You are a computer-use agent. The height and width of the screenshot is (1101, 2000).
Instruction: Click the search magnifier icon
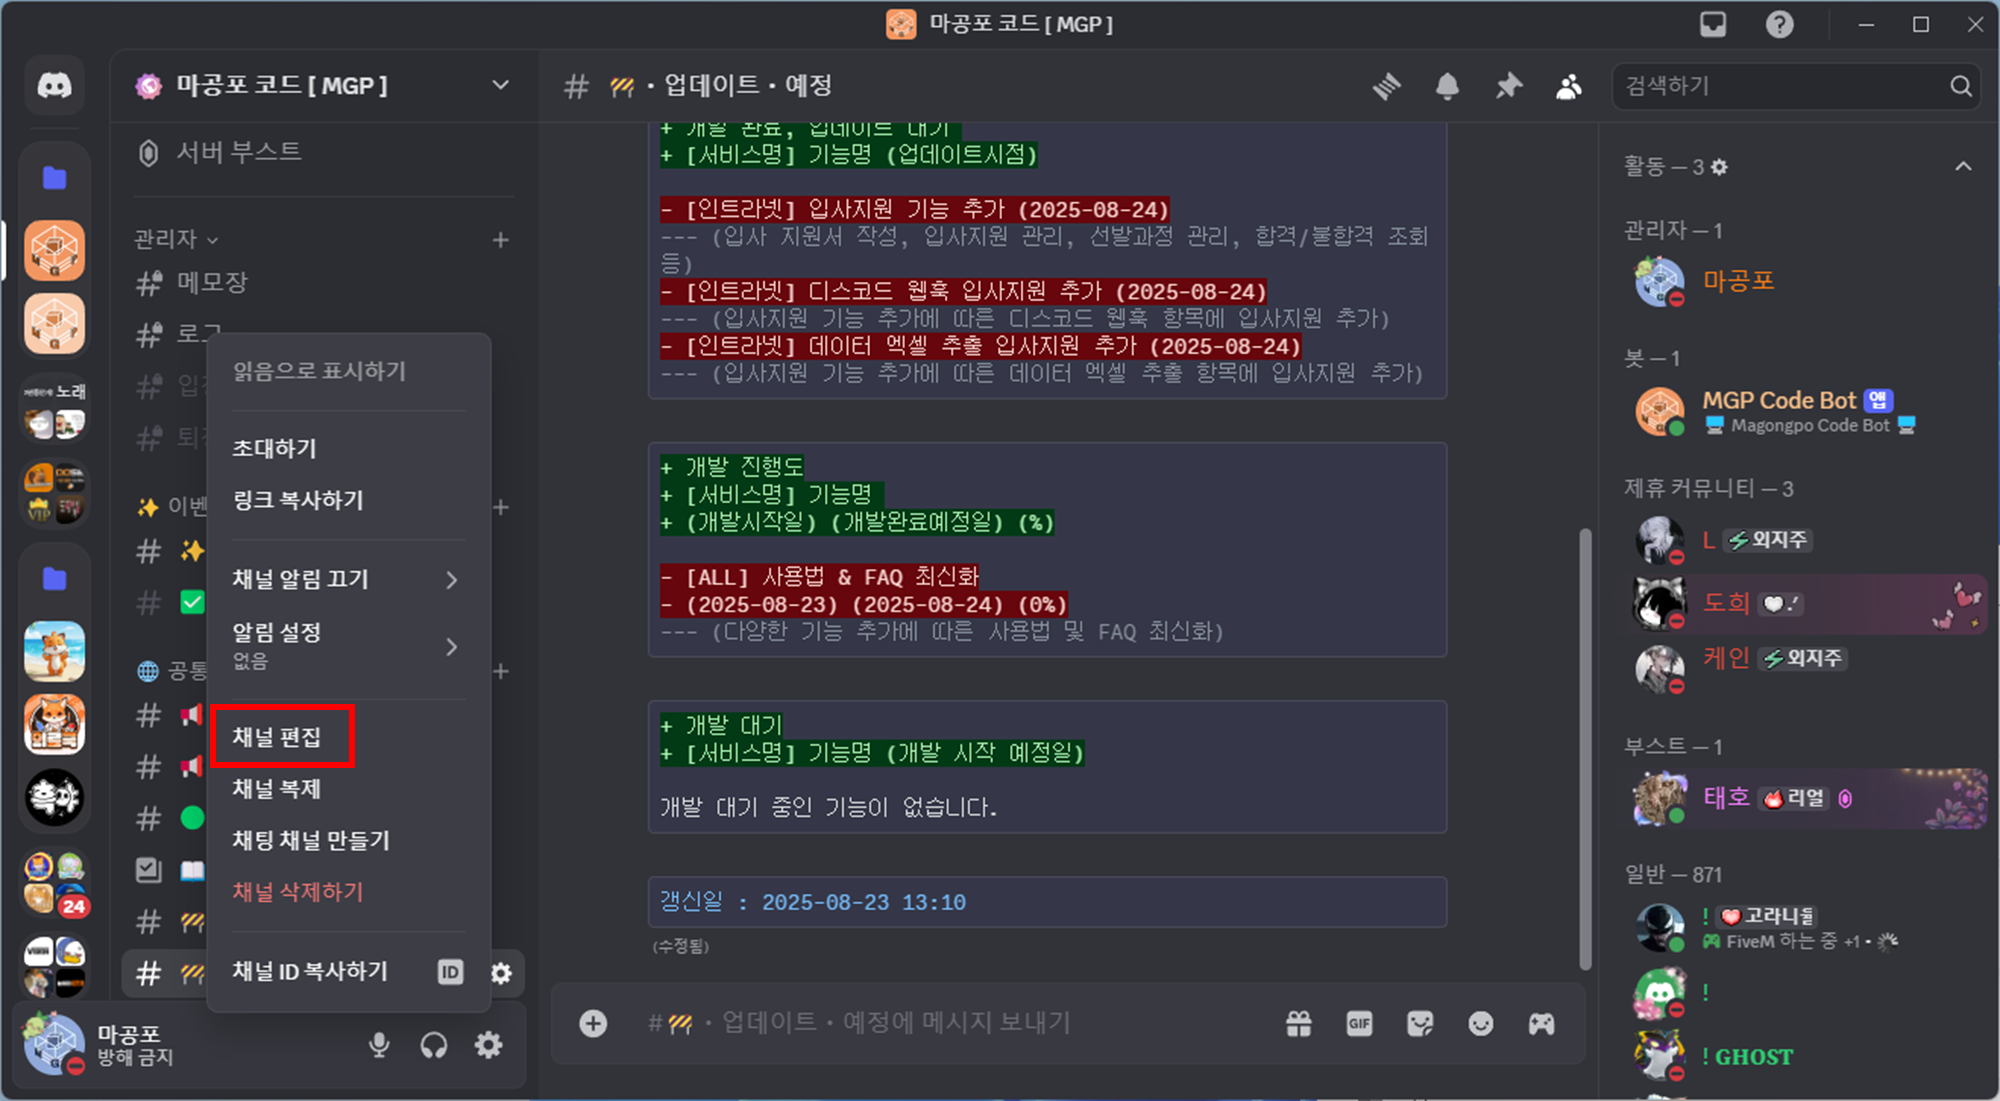pos(1960,87)
